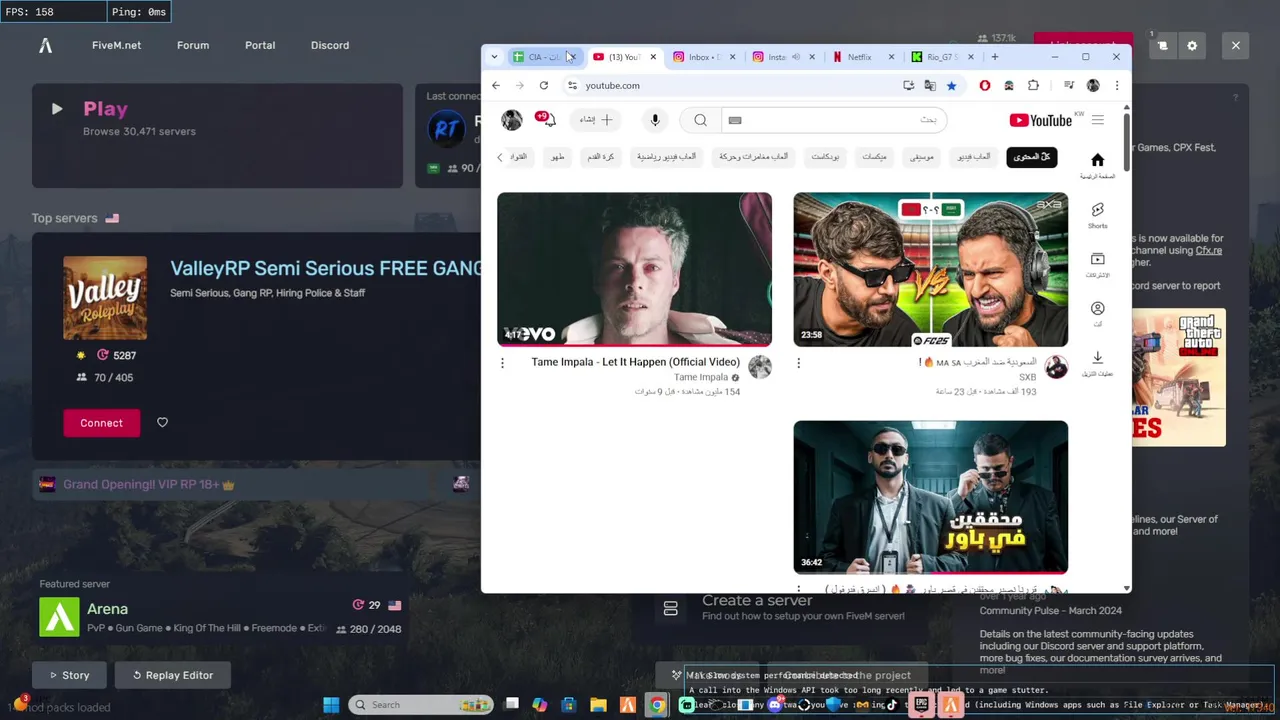The image size is (1280, 720).
Task: Open the YouTube account avatar menu
Action: tap(512, 120)
